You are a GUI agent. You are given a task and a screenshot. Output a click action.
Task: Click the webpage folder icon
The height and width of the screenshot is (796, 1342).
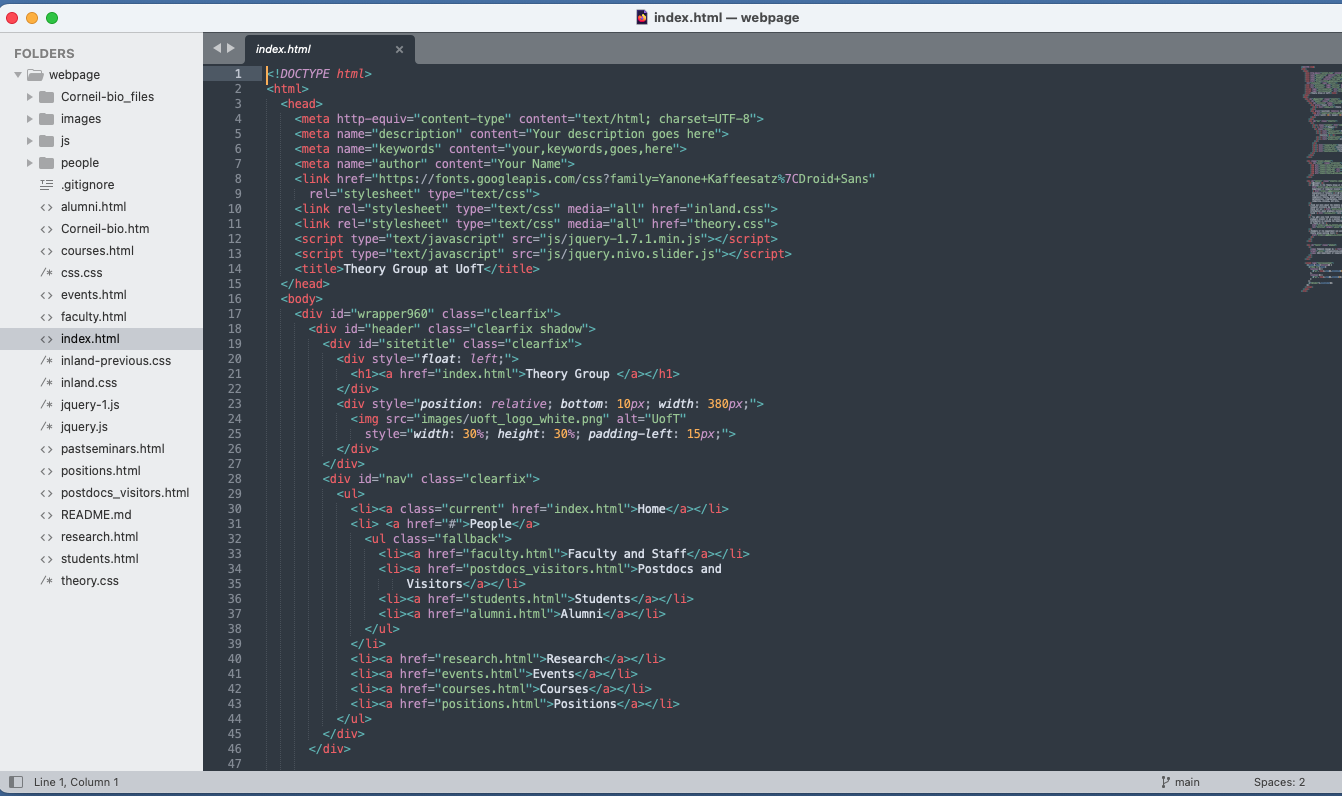click(x=35, y=75)
